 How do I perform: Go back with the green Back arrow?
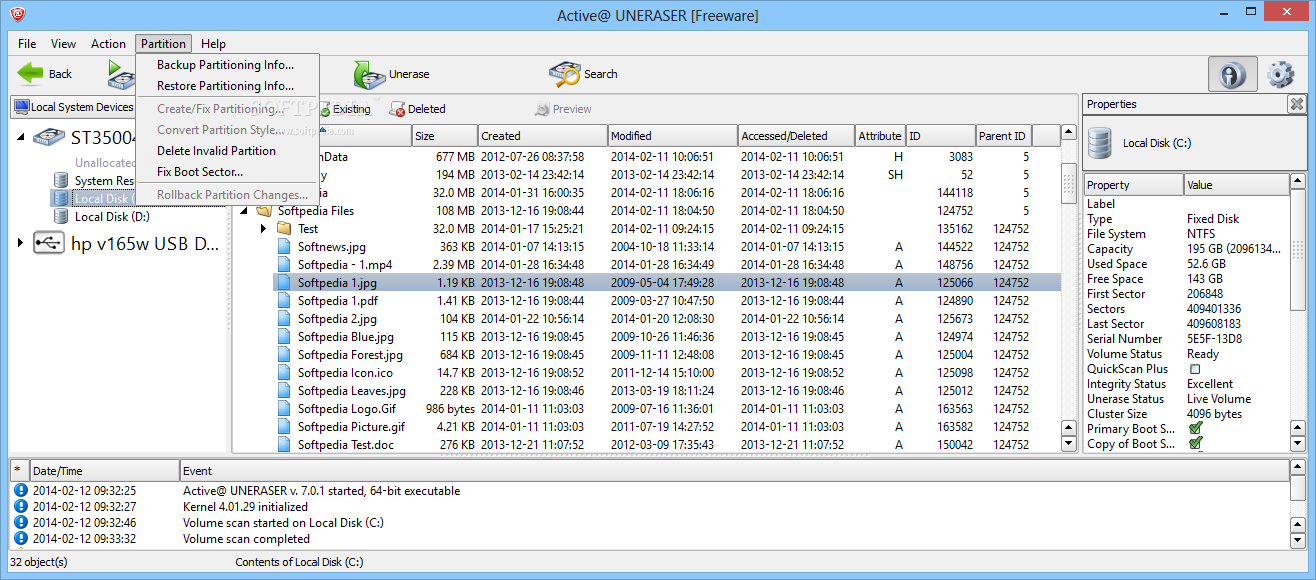pyautogui.click(x=31, y=73)
